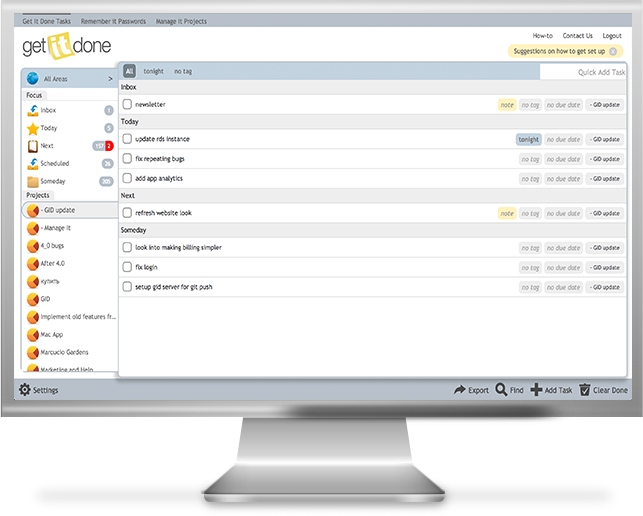Open tag picker for fix login task

[529, 267]
